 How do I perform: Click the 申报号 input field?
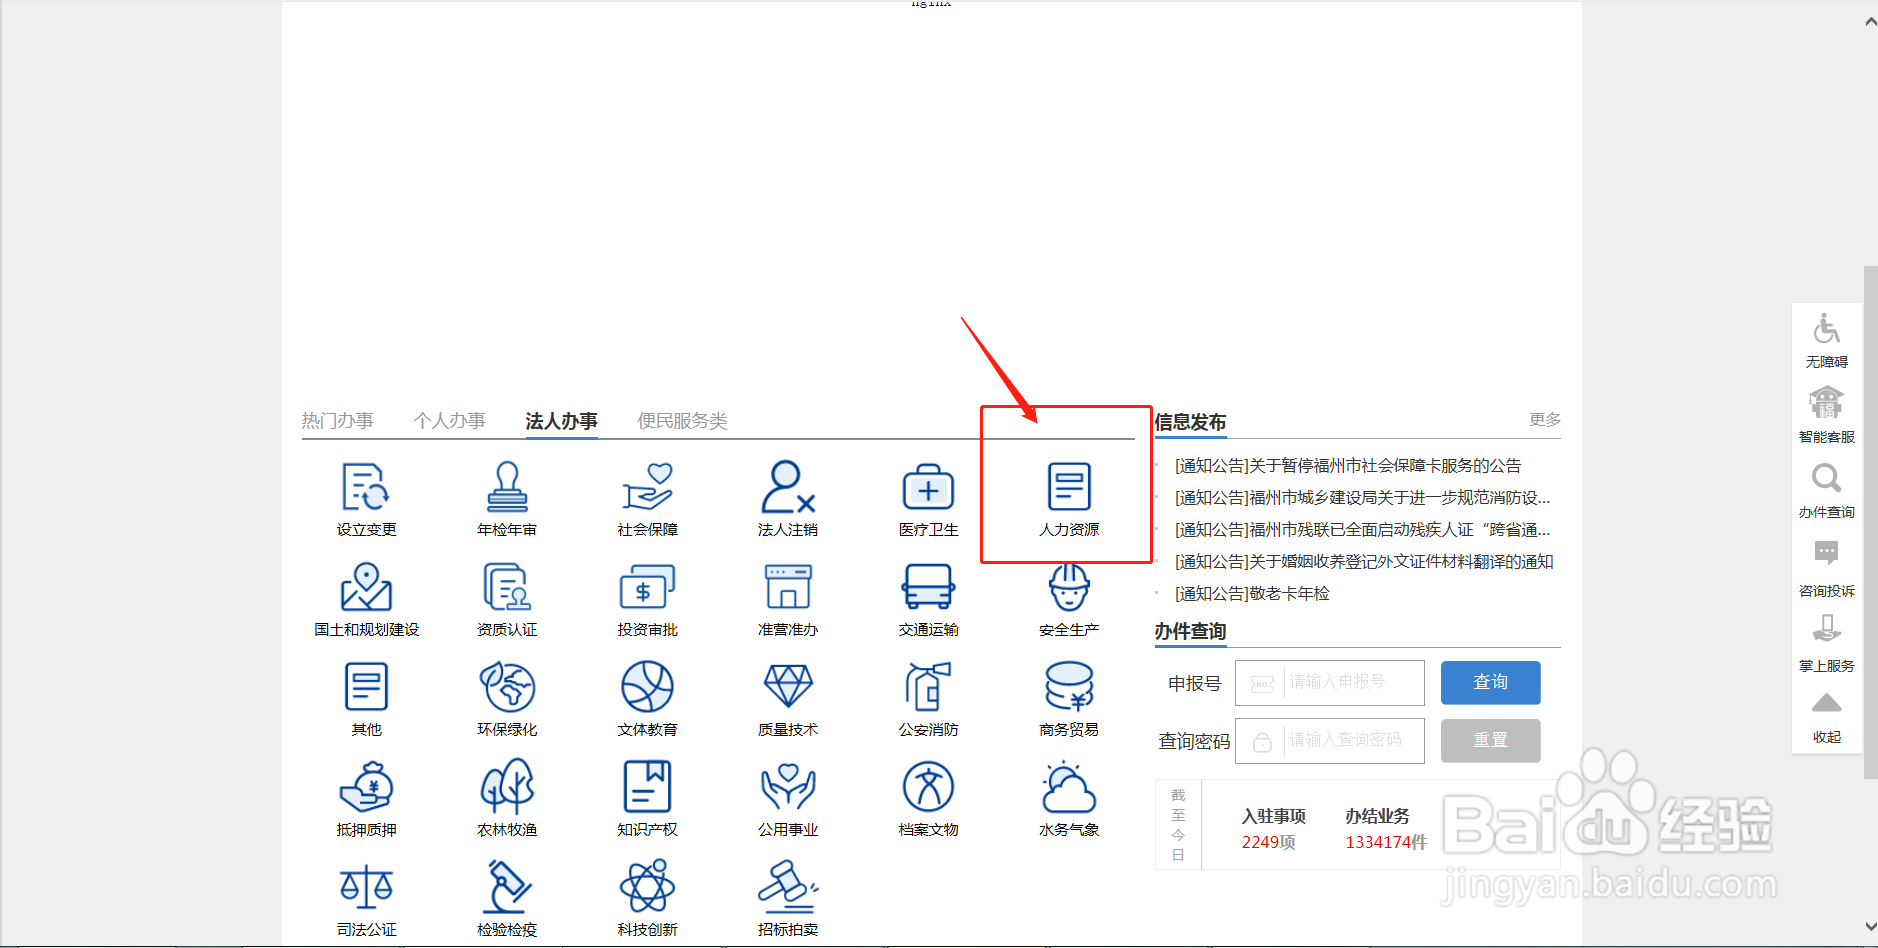point(1330,682)
